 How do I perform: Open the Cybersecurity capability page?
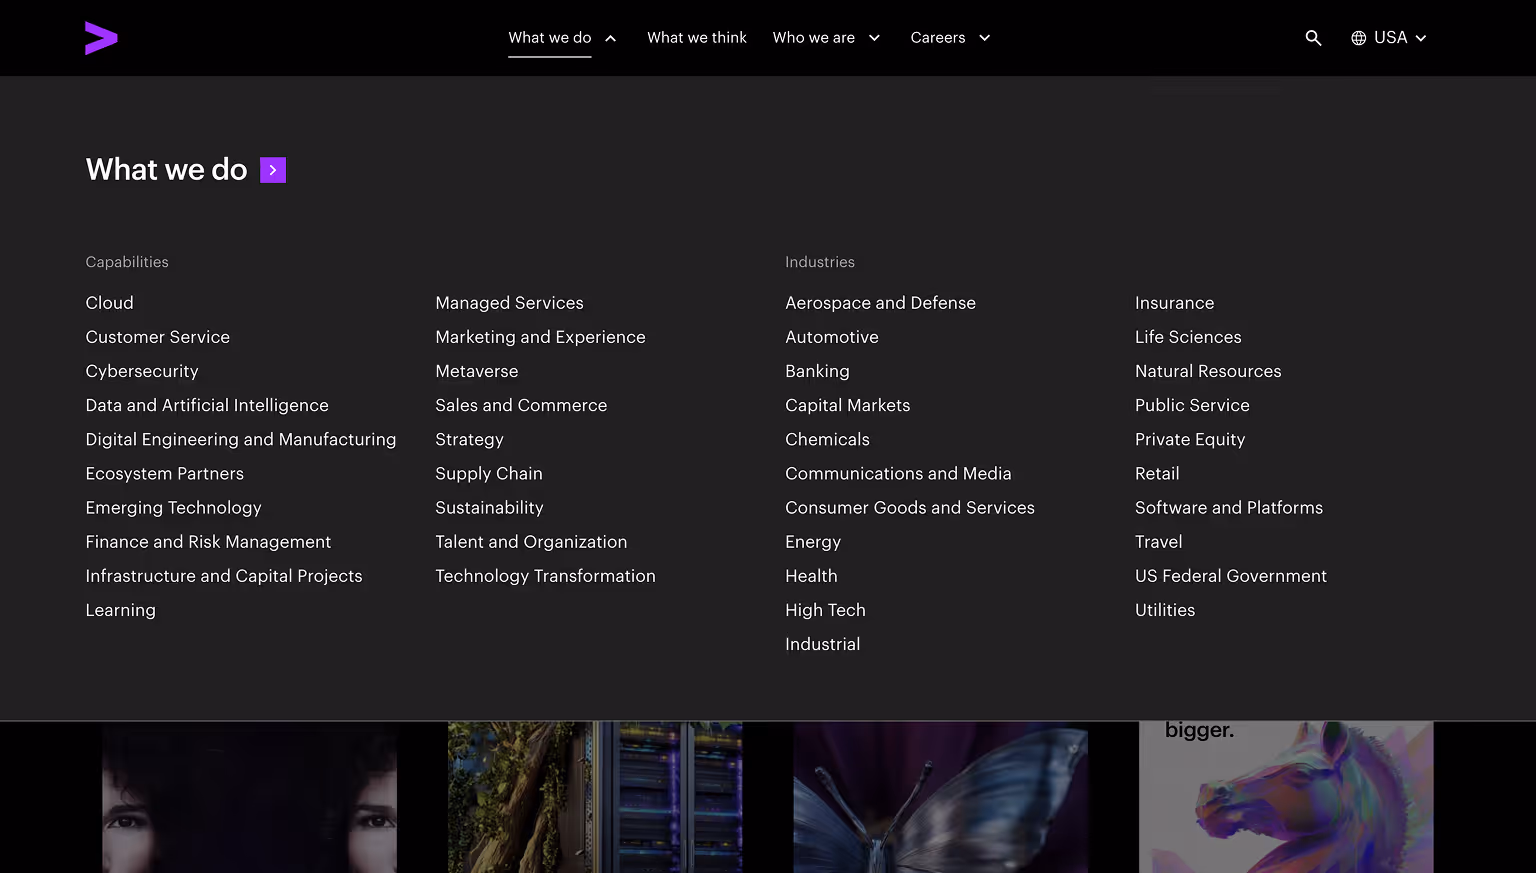[x=141, y=371]
